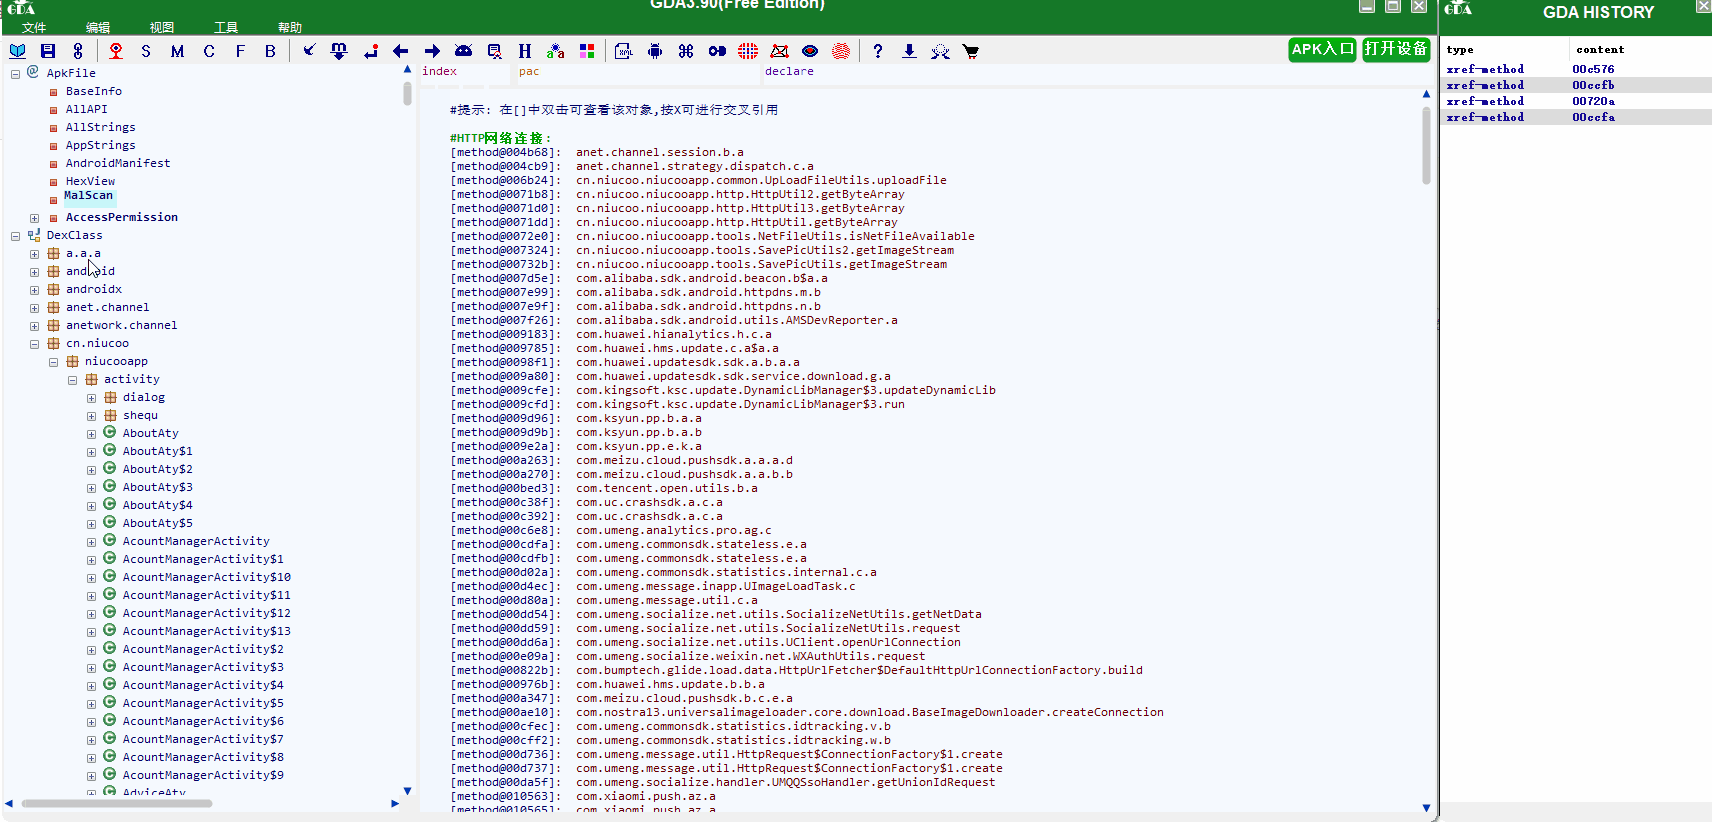Image resolution: width=1712 pixels, height=822 pixels.
Task: Select the shequ package in tree
Action: tap(140, 415)
